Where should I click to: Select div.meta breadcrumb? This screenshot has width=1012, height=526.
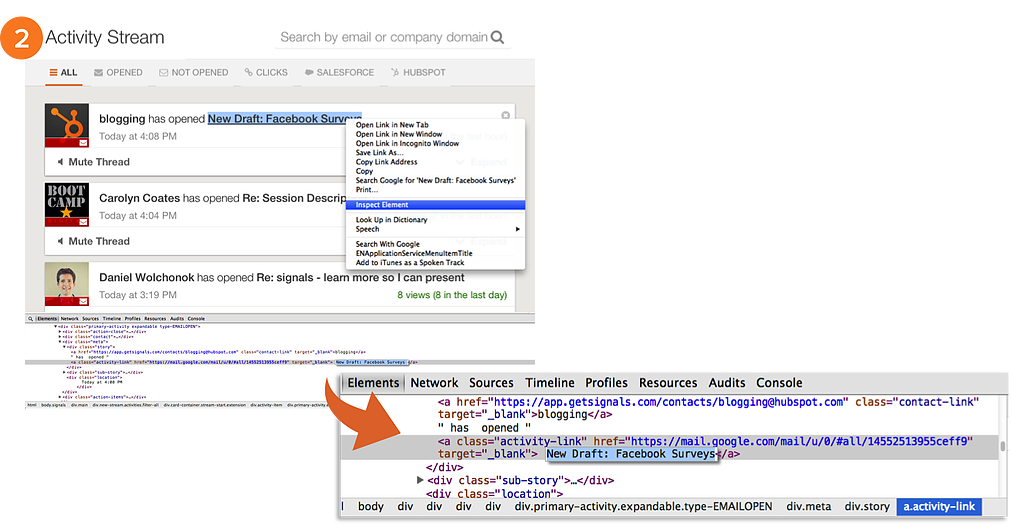(x=809, y=507)
